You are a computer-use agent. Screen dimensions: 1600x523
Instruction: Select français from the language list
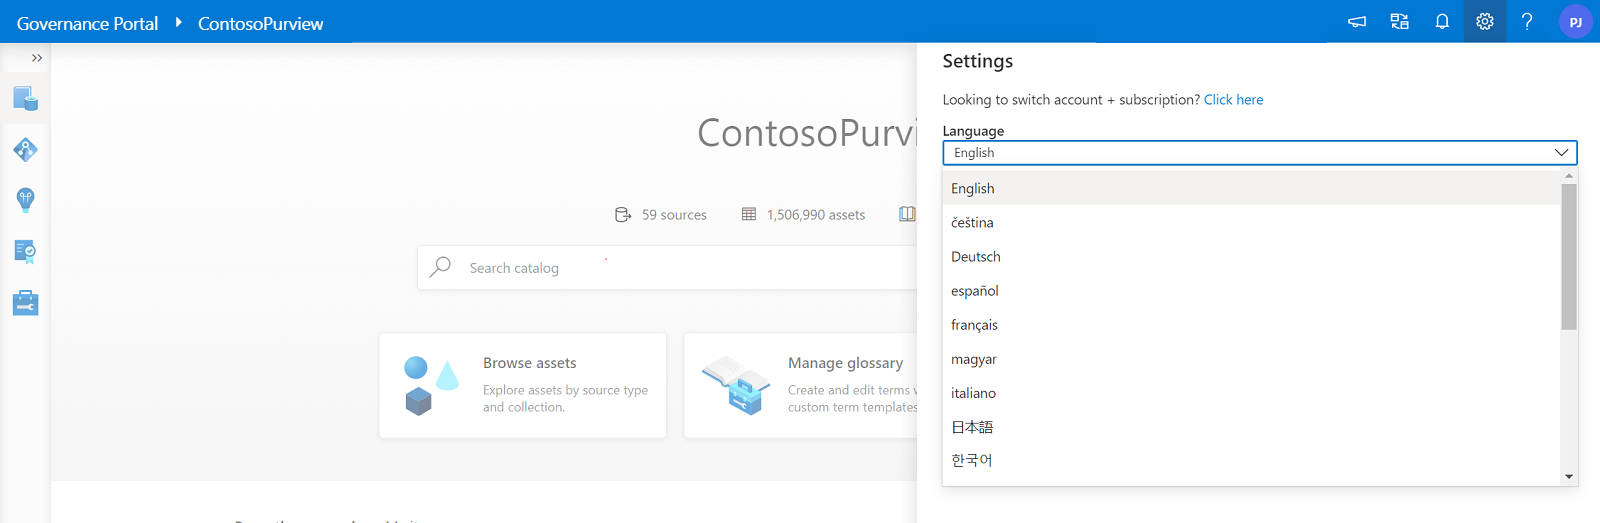1251,324
